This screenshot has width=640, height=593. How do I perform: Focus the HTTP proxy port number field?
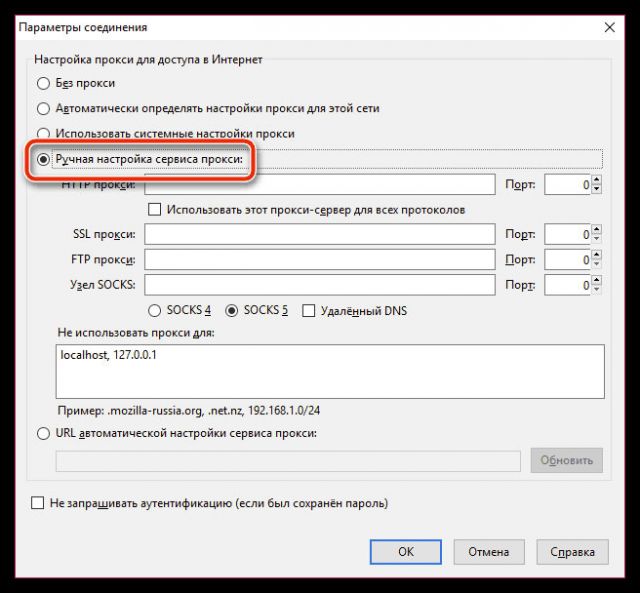[567, 185]
